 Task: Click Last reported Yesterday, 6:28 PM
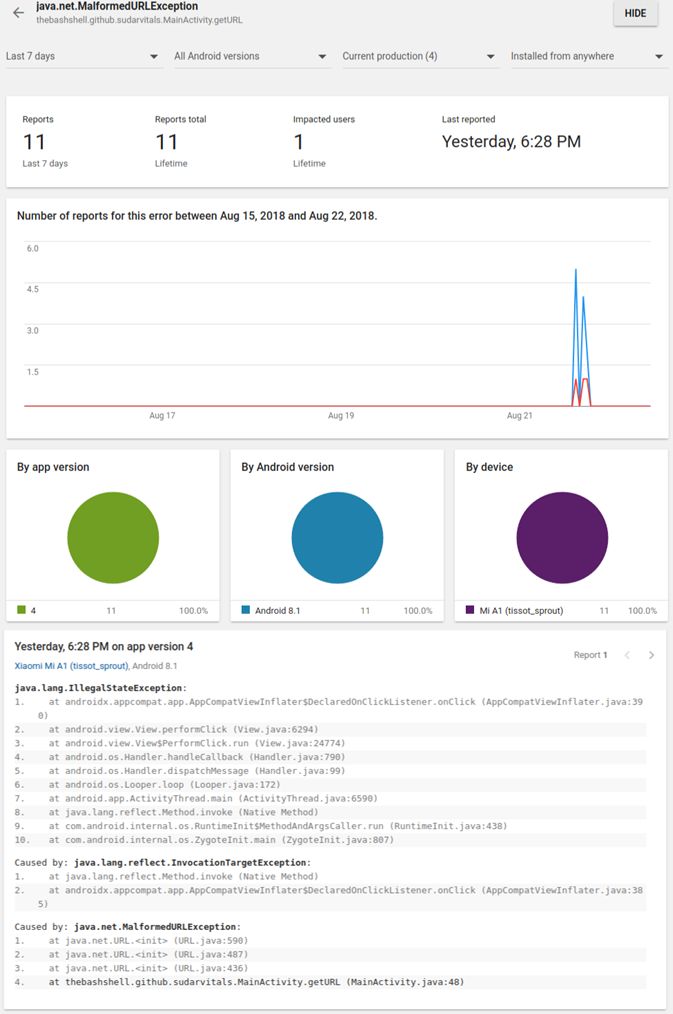511,142
